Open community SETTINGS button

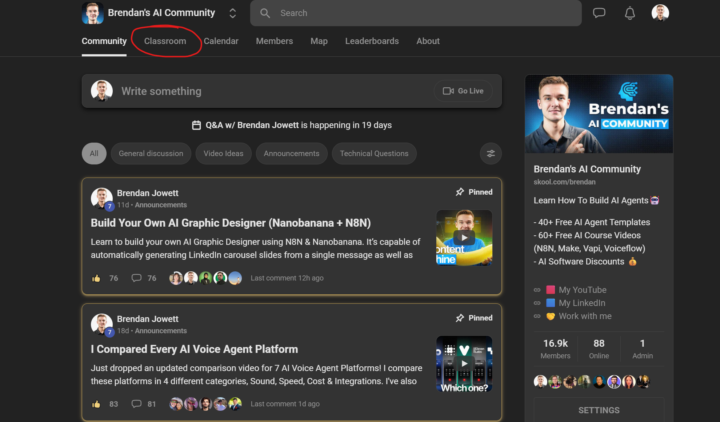pos(599,410)
